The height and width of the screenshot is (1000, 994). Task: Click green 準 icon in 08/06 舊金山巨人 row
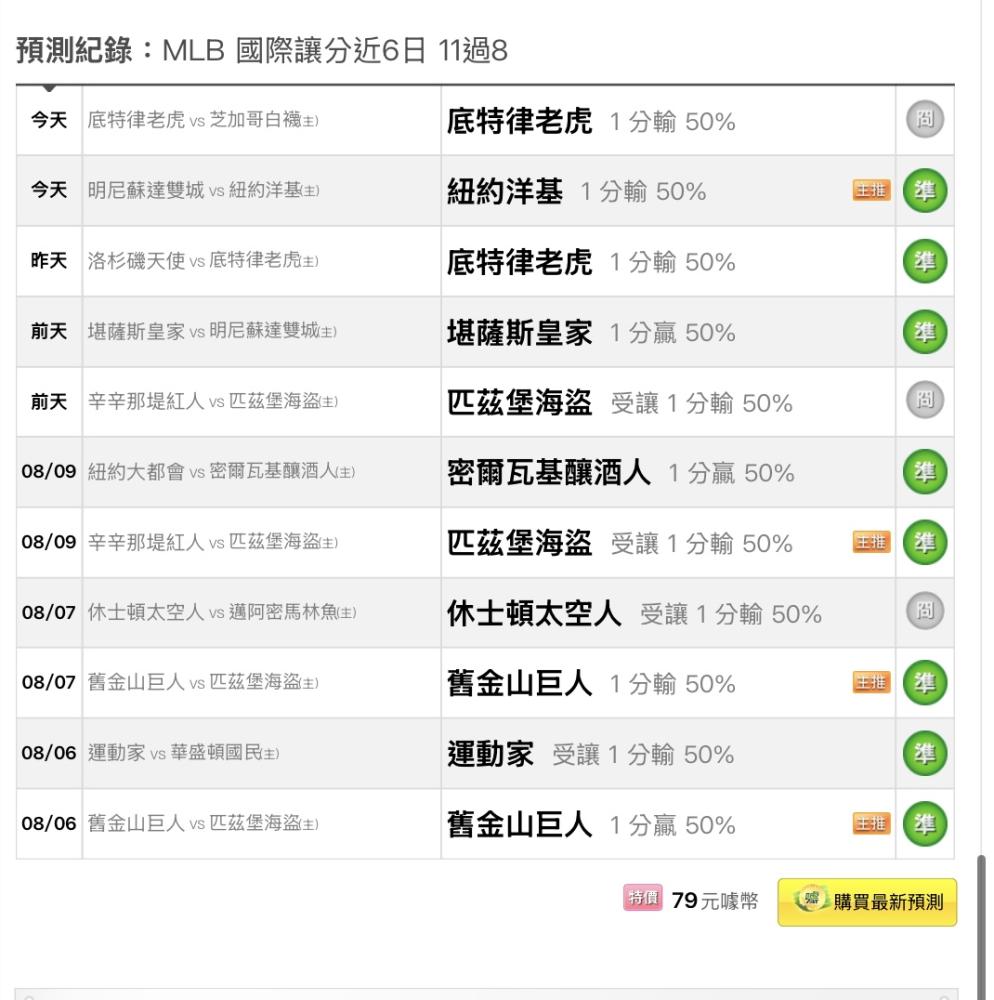click(x=925, y=824)
